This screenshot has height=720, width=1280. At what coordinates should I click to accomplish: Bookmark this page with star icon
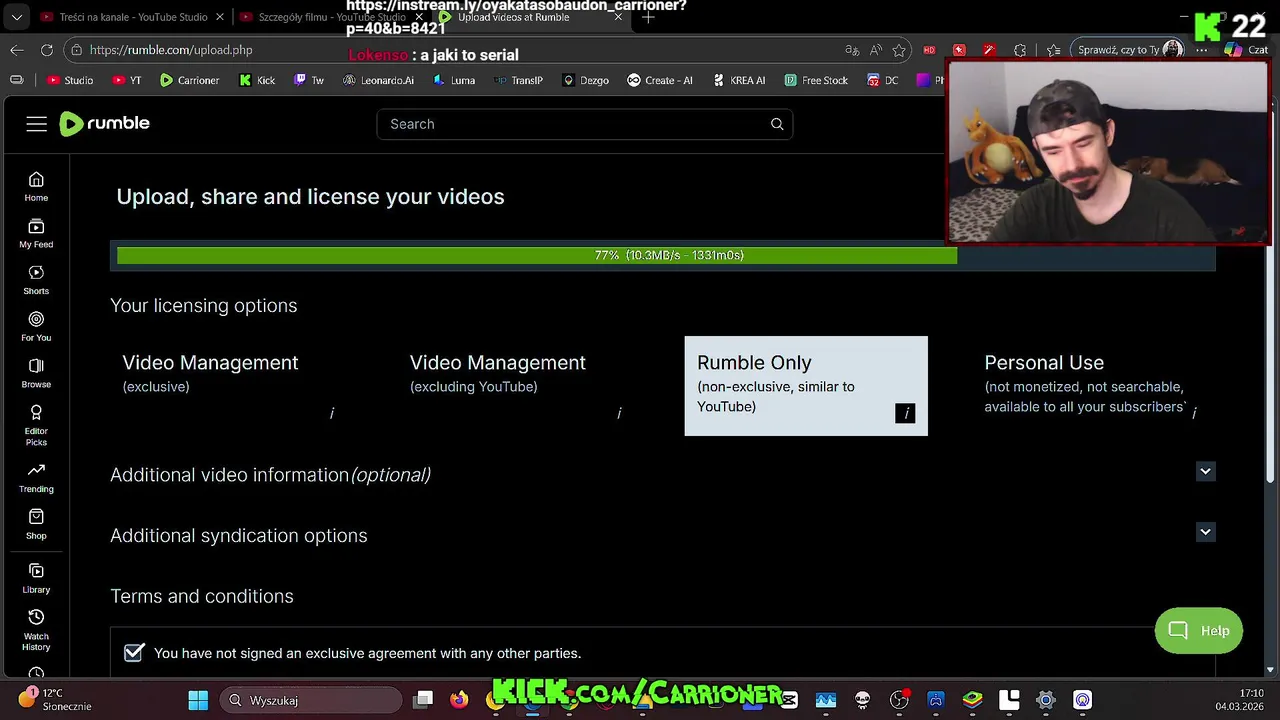899,50
